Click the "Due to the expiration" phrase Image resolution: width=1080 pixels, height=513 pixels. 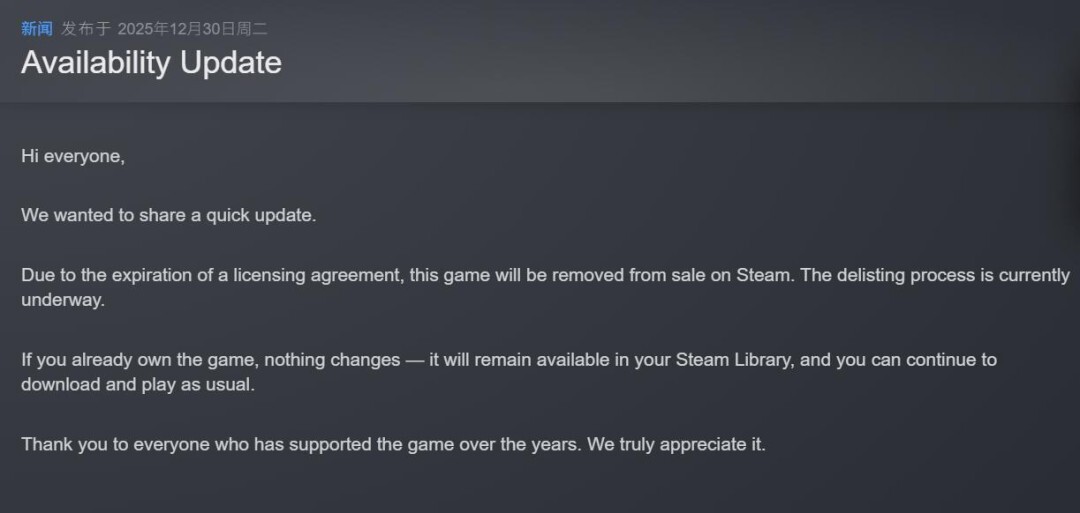click(x=100, y=274)
